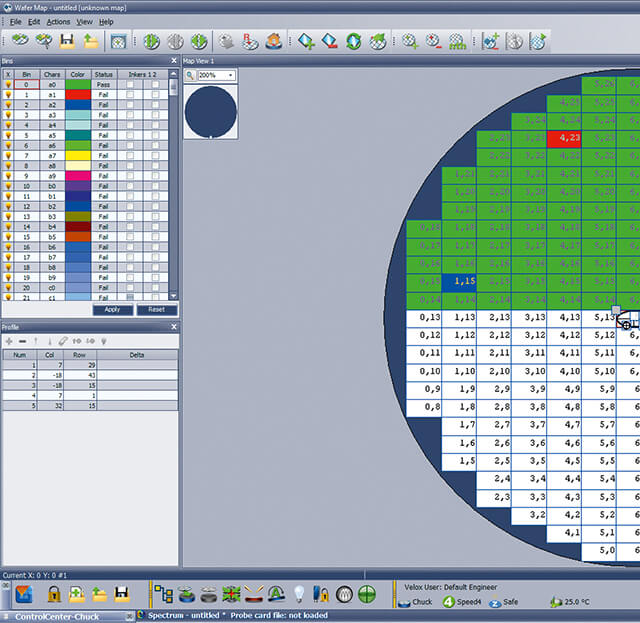
Task: Toggle the bulb visibility icon for bin 10
Action: [x=8, y=186]
